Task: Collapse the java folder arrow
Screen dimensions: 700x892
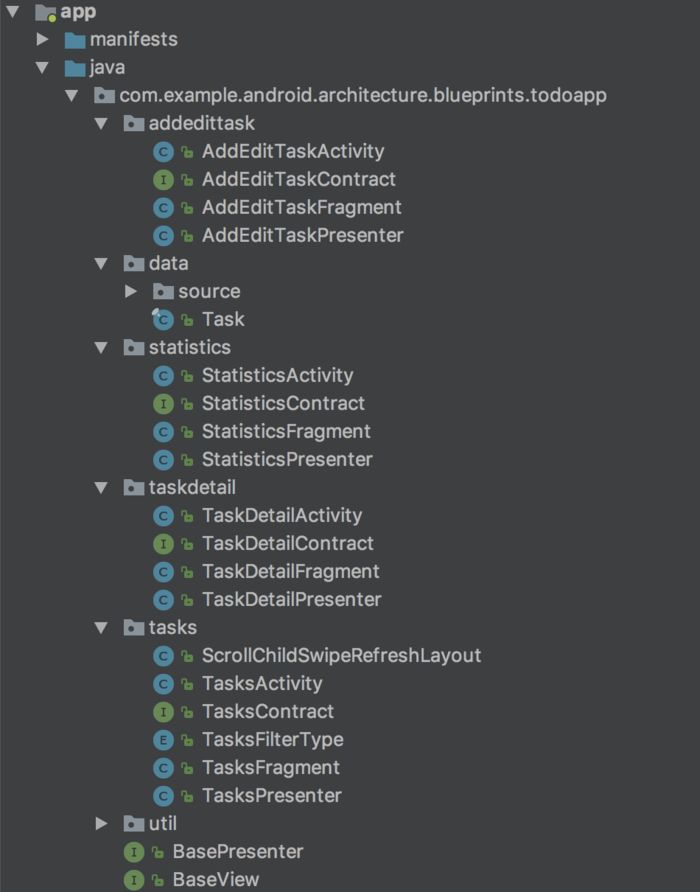Action: [x=42, y=68]
